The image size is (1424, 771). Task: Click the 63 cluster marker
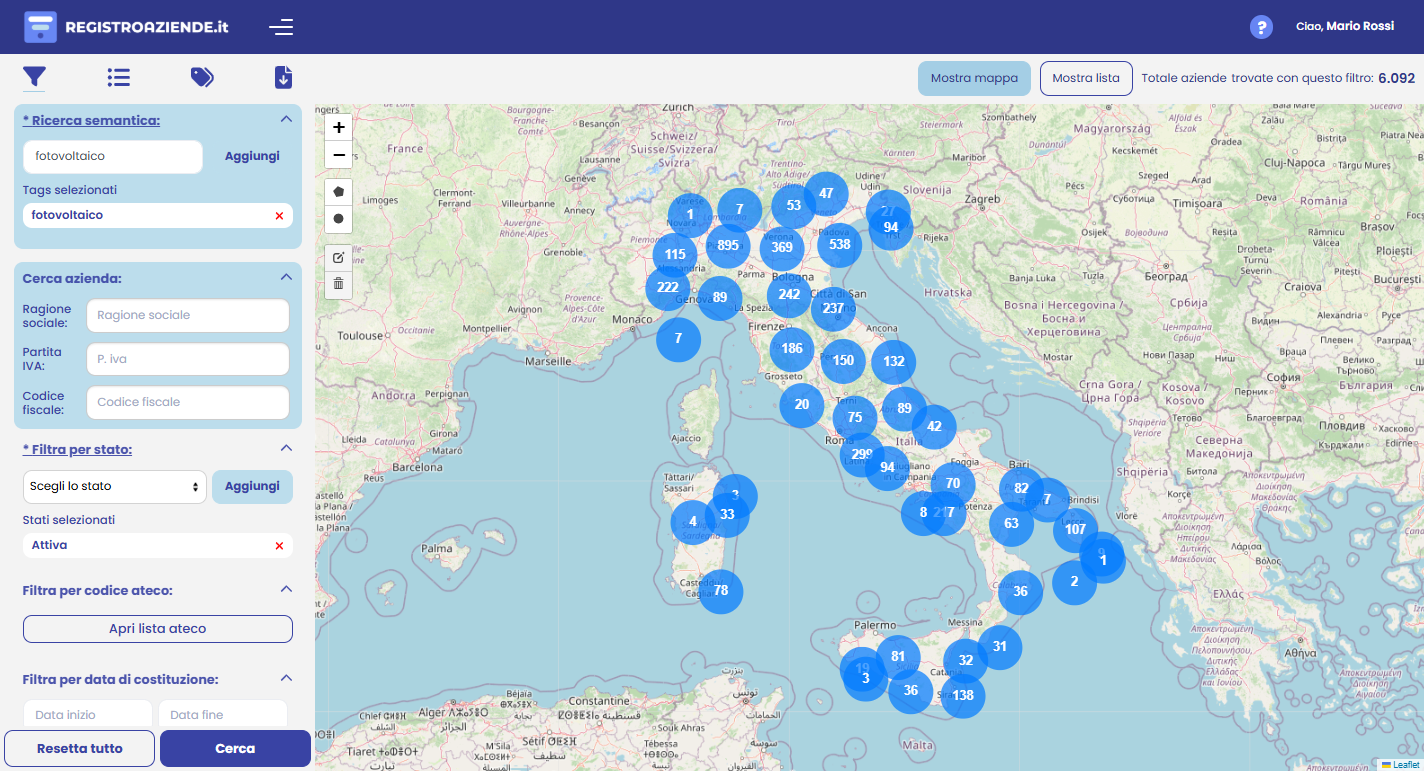click(1011, 523)
